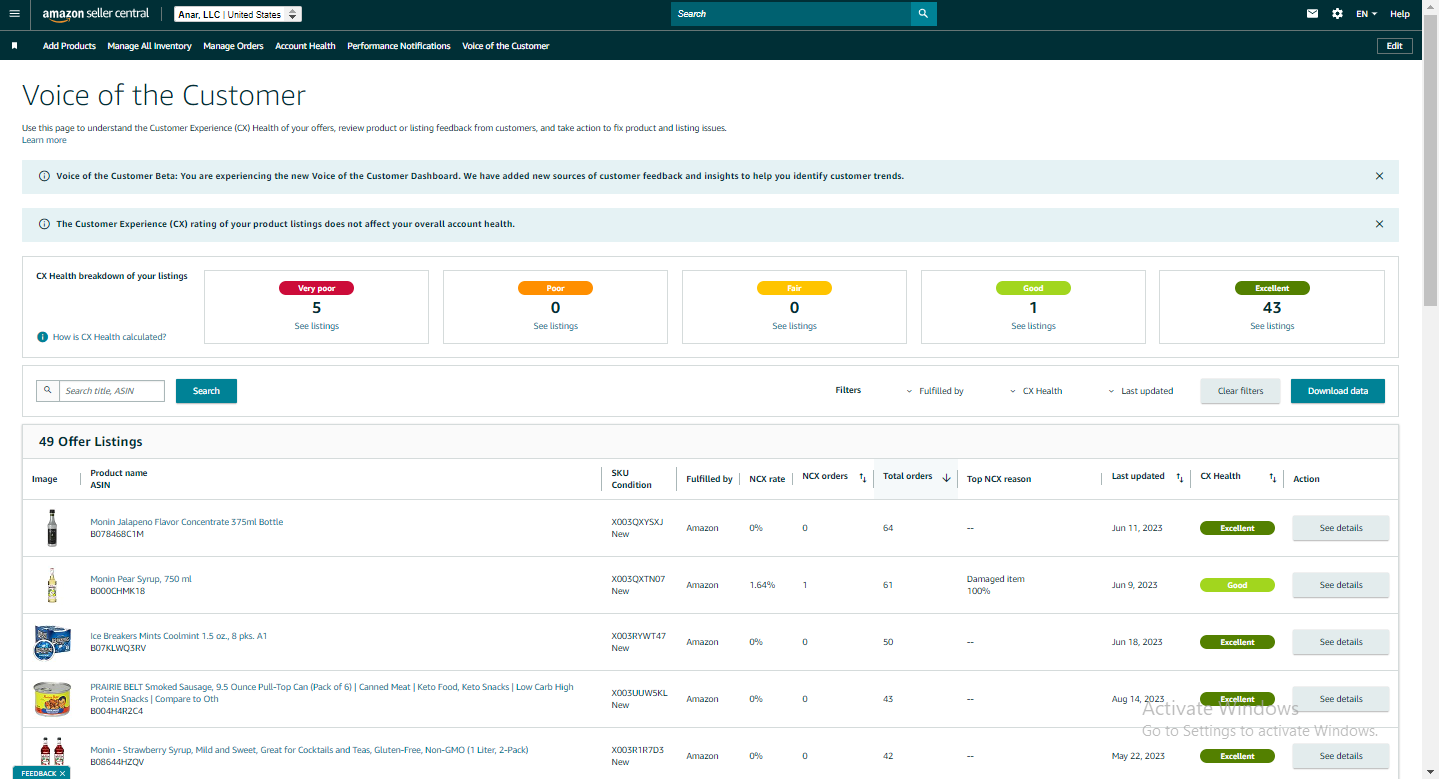This screenshot has height=779, width=1439.
Task: Expand the Last updated filter
Action: pos(1141,391)
